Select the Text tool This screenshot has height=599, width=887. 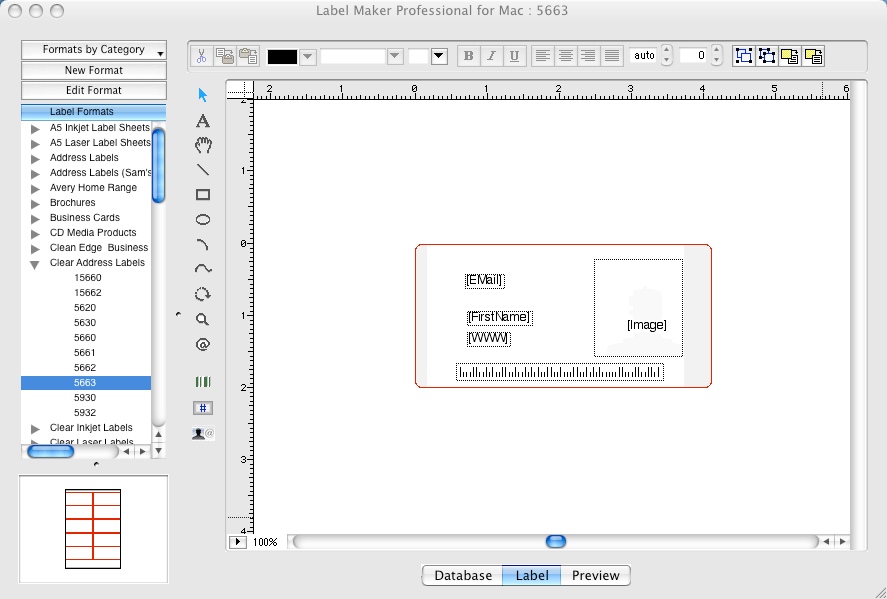click(x=202, y=120)
